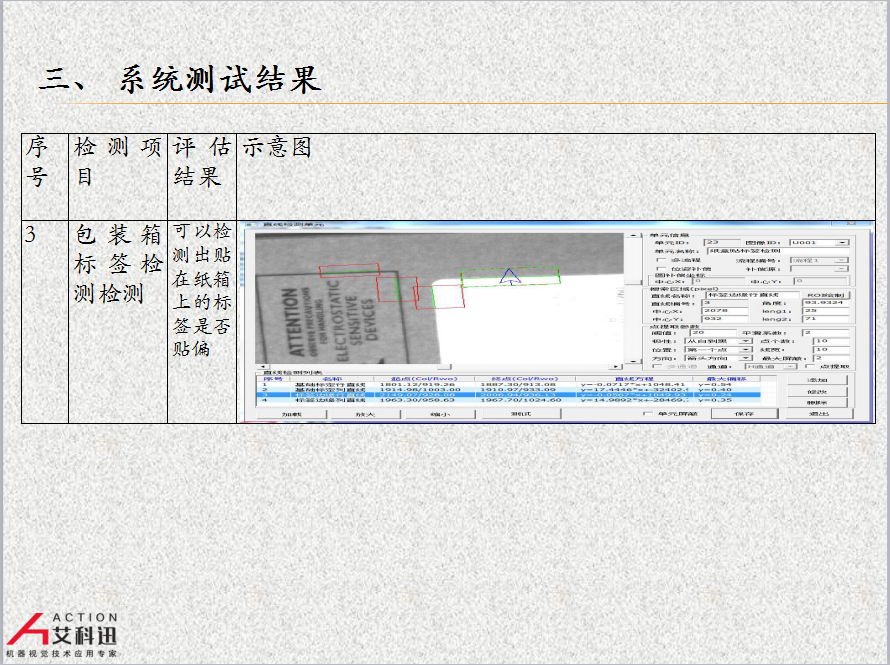
Task: Click the 单元ID field showing 23
Action: point(722,243)
